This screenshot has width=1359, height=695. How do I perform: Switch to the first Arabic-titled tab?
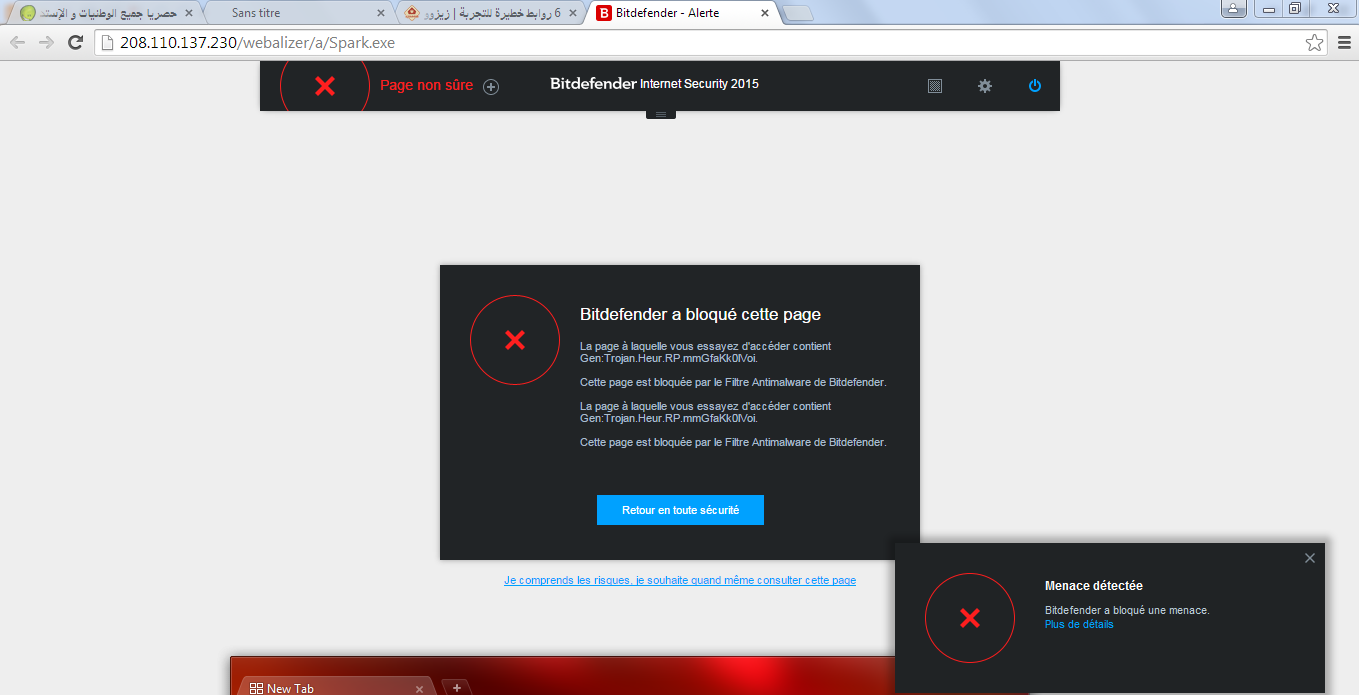(x=105, y=13)
